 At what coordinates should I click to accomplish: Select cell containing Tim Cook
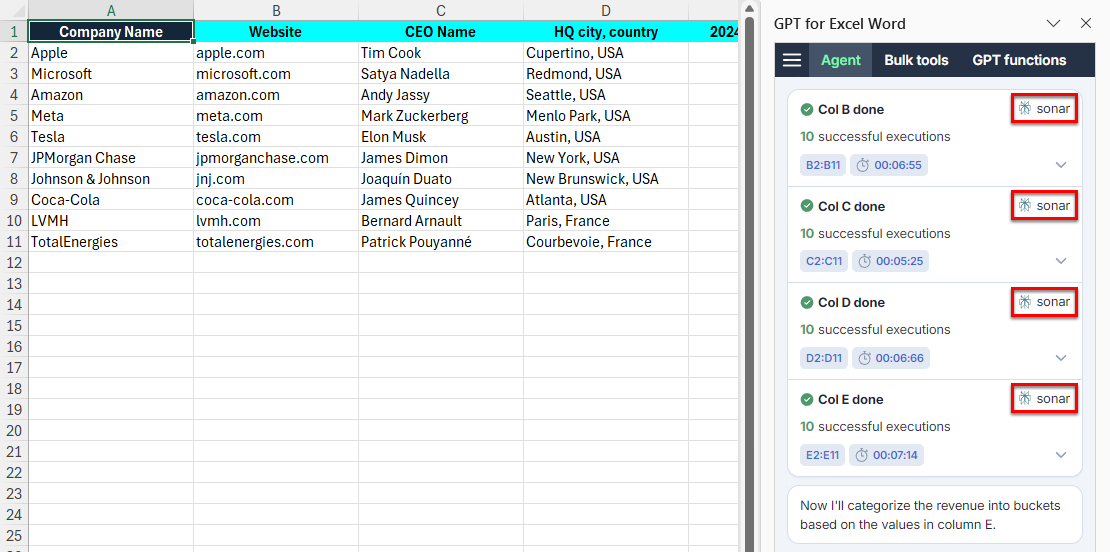click(x=440, y=53)
